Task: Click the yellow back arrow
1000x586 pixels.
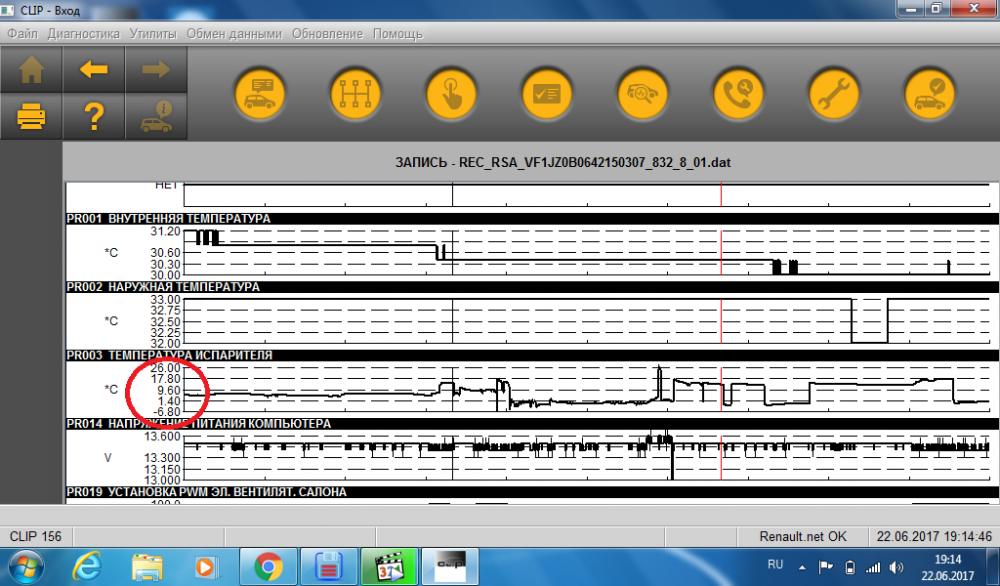Action: click(x=94, y=70)
